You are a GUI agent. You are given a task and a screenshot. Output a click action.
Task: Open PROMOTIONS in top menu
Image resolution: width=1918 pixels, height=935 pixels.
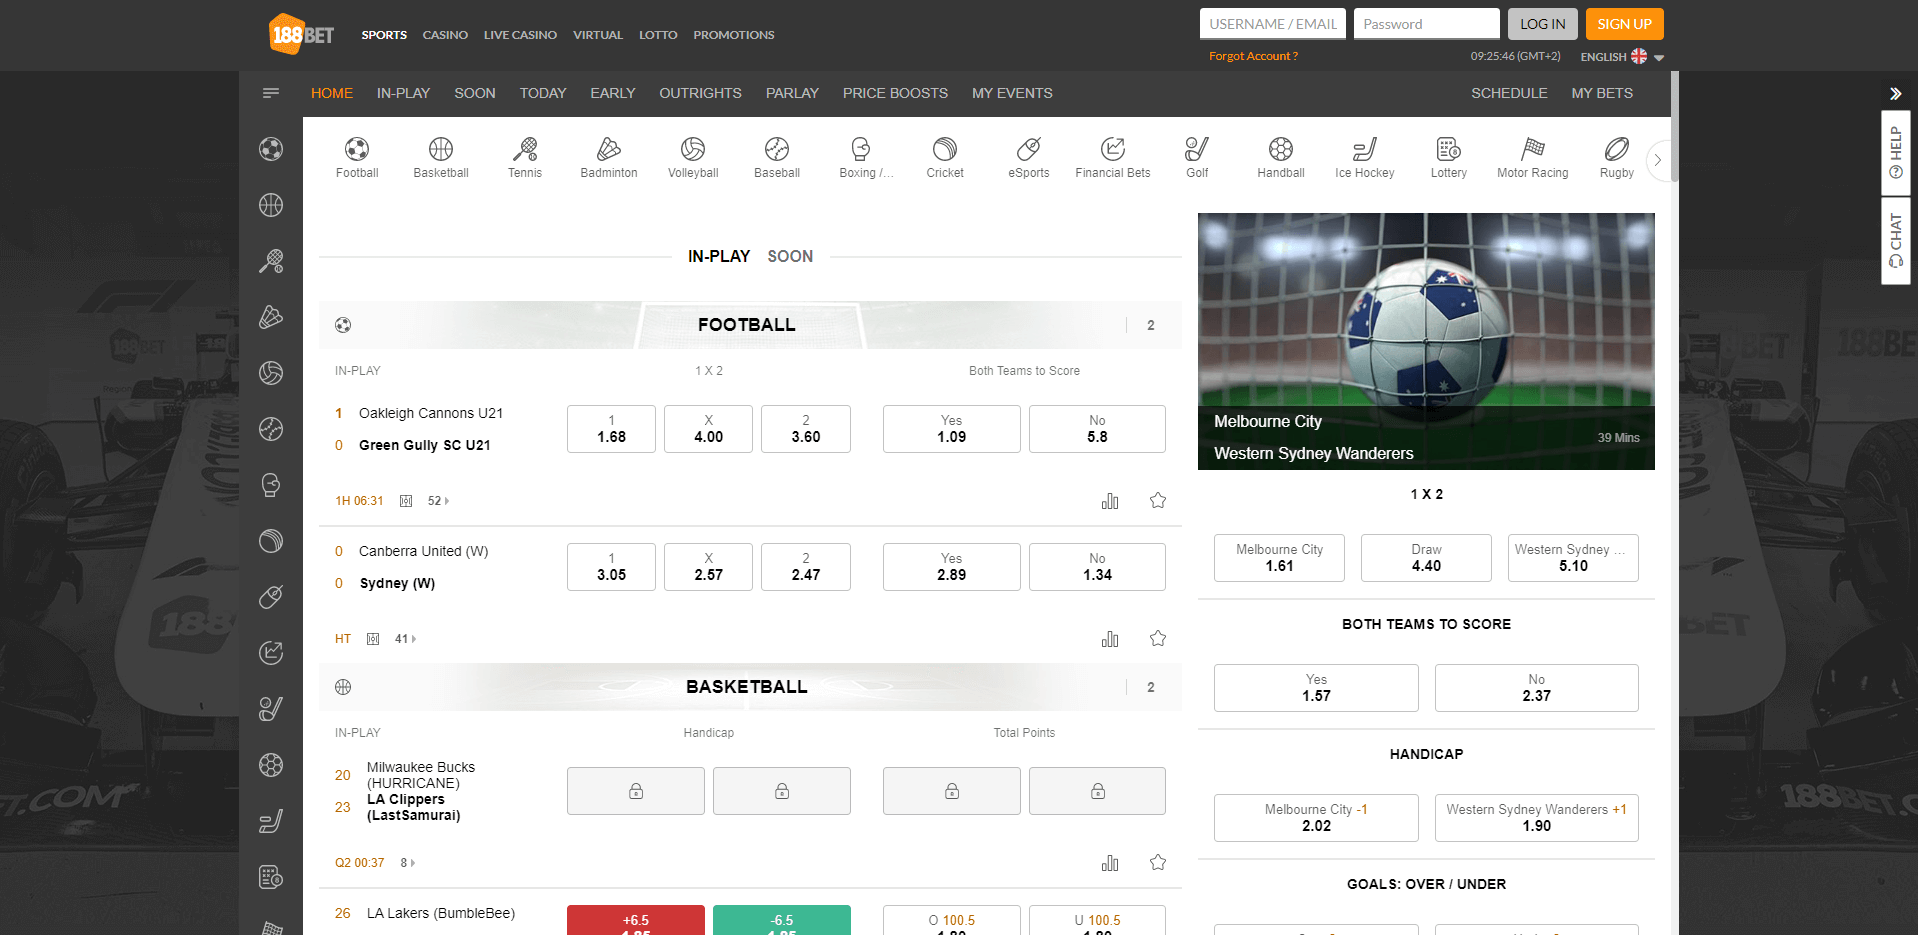click(x=734, y=35)
